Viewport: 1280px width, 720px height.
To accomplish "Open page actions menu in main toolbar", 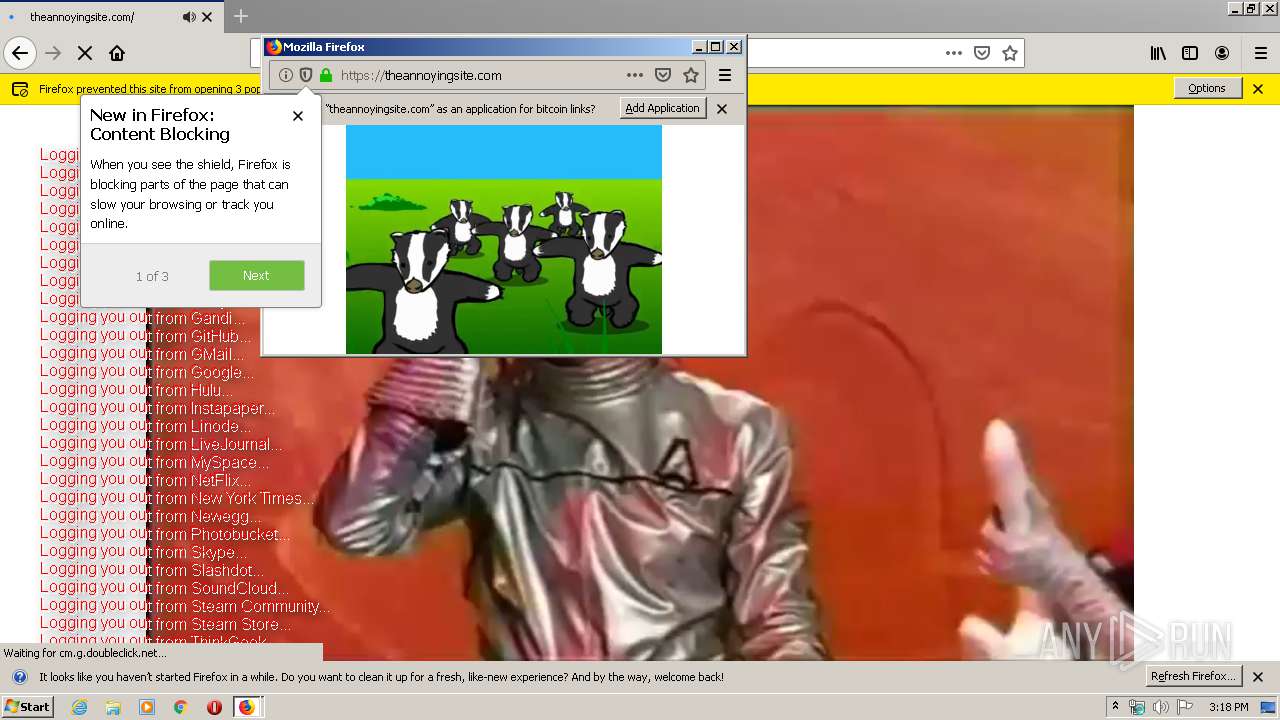I will [x=954, y=53].
